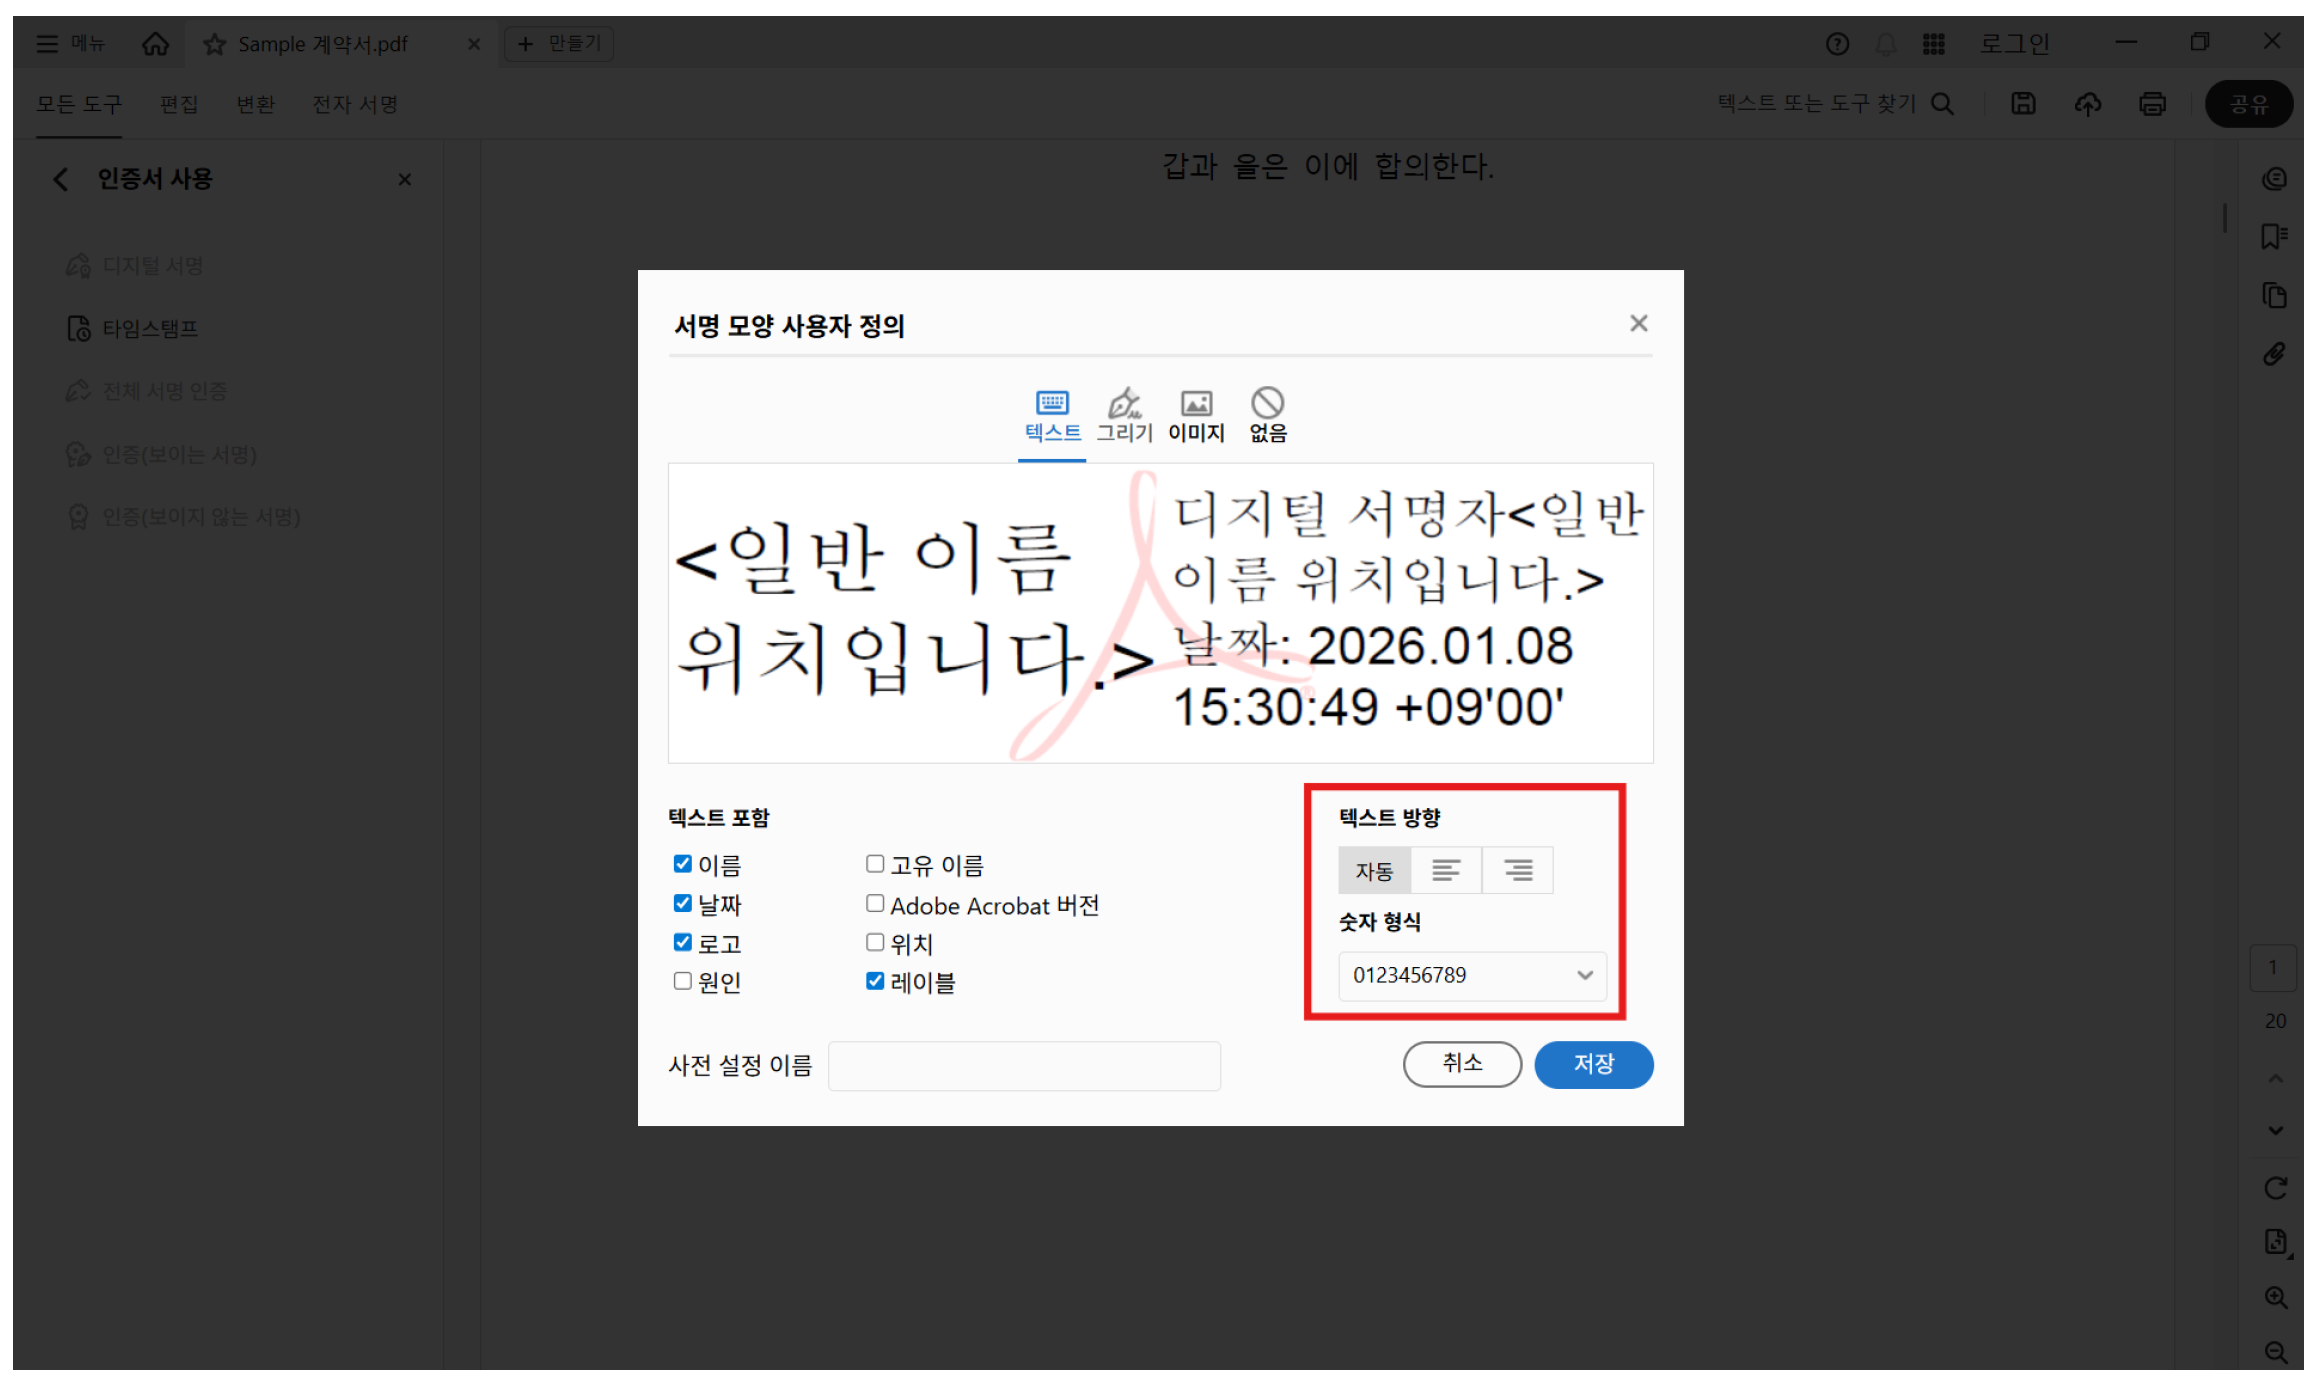This screenshot has width=2310, height=1382.
Task: Click the attachments paperclip icon
Action: (2274, 353)
